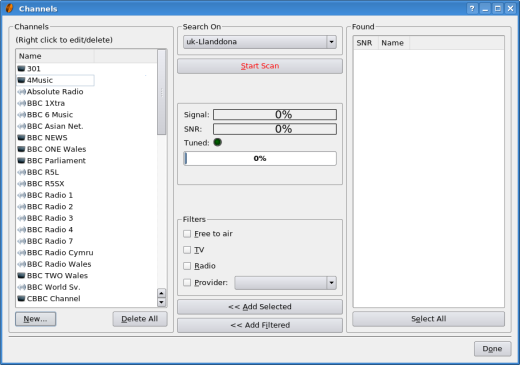Select all found channels

(428, 319)
